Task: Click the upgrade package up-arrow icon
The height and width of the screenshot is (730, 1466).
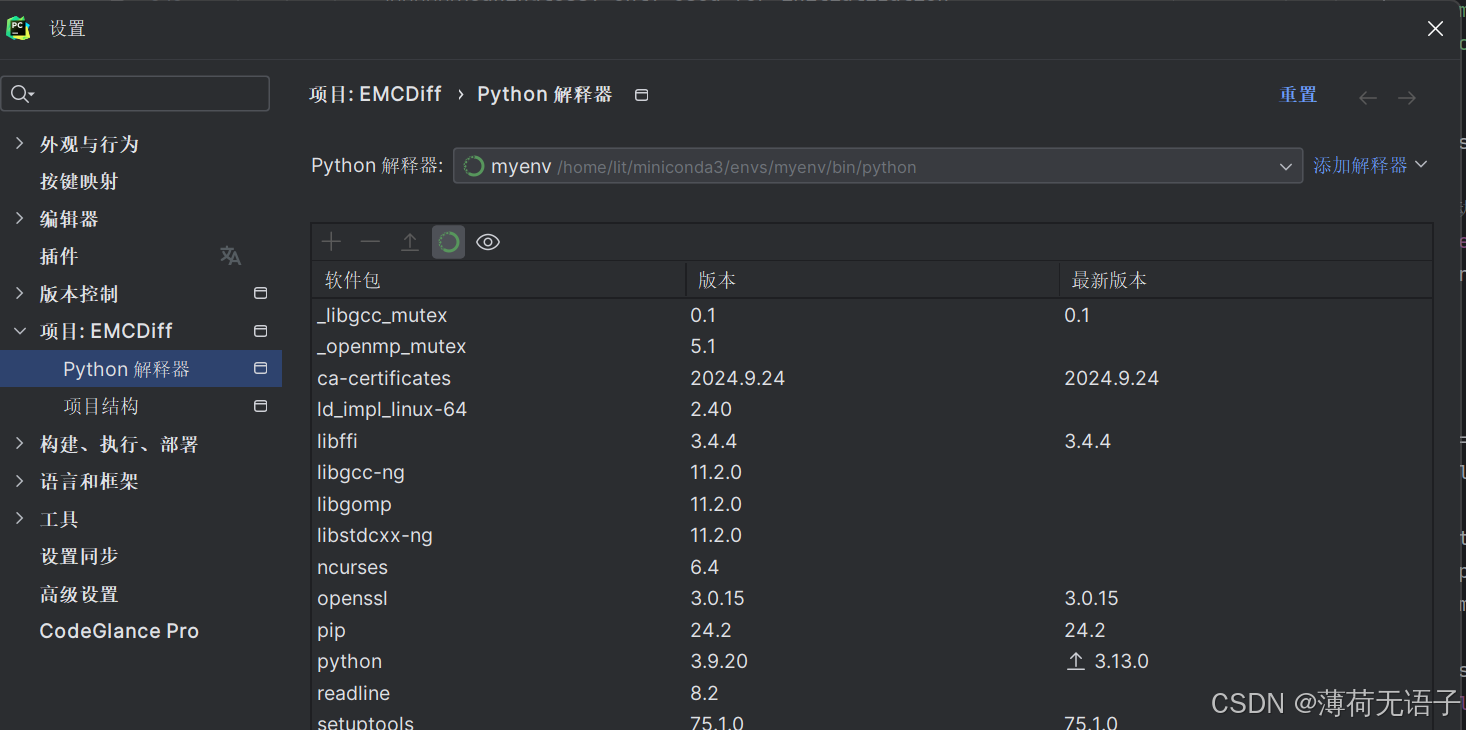Action: point(409,242)
